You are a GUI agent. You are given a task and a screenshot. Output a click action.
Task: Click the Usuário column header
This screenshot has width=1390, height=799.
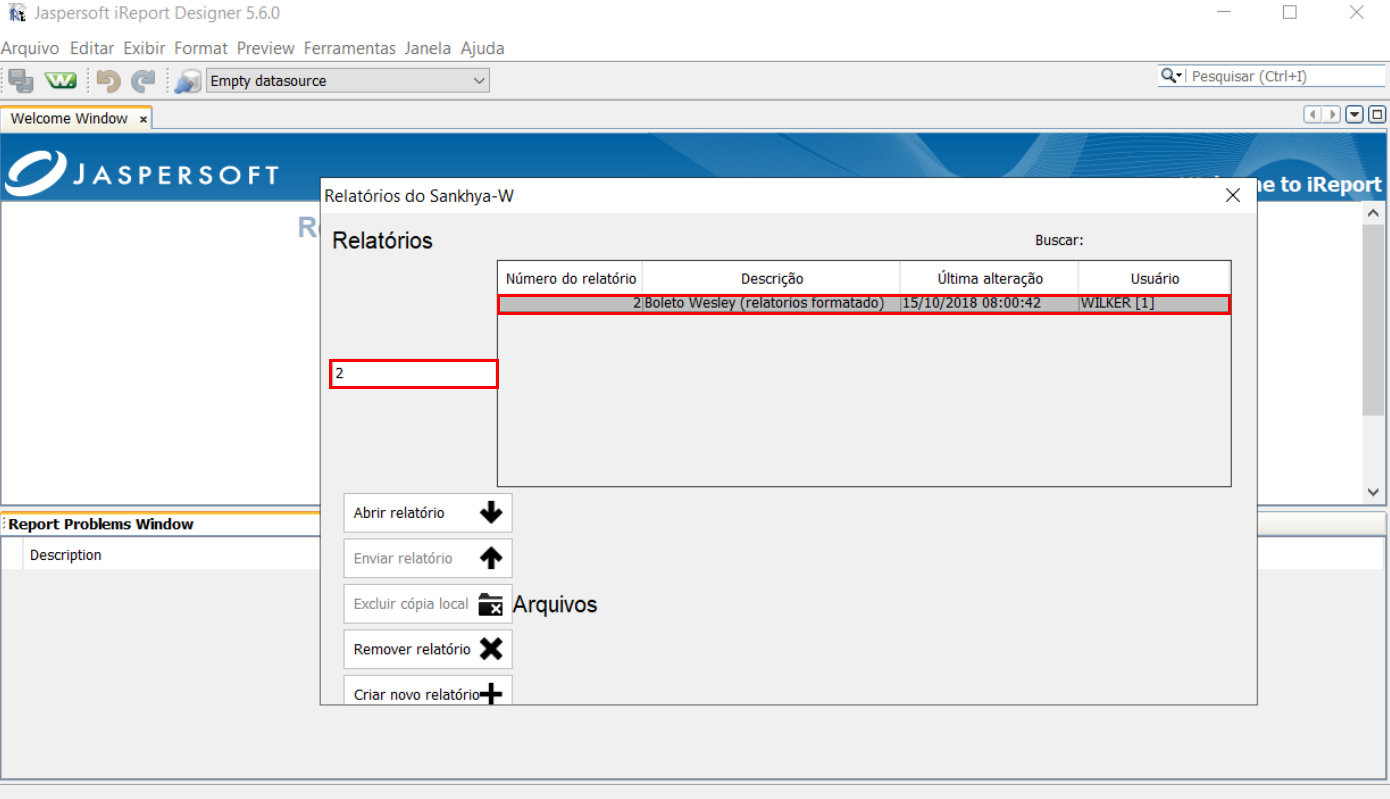coord(1154,278)
